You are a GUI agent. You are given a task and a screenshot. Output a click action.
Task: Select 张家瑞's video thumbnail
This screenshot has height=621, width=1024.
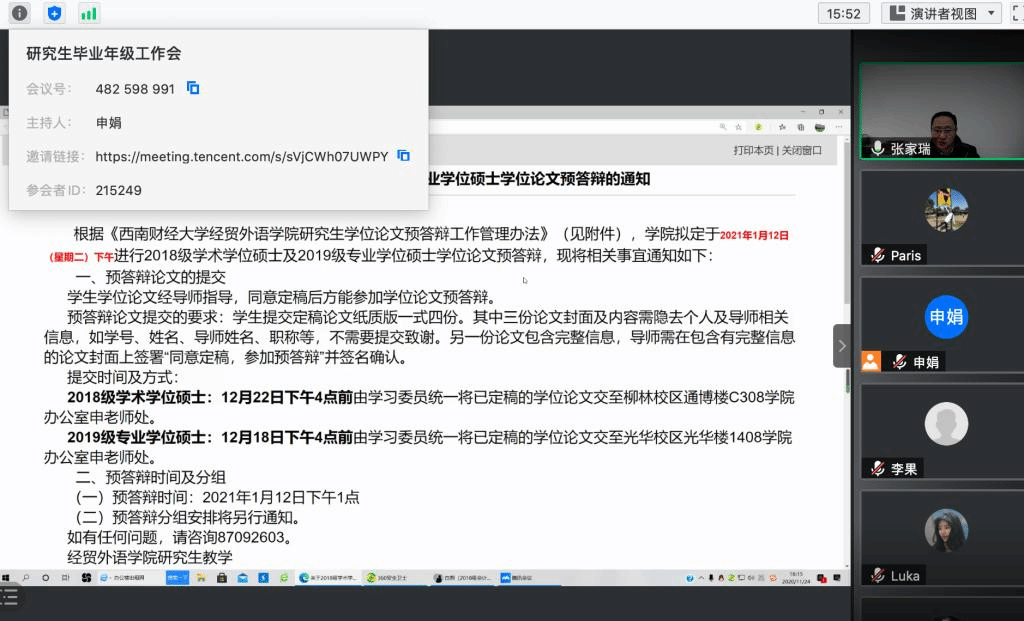(x=942, y=111)
